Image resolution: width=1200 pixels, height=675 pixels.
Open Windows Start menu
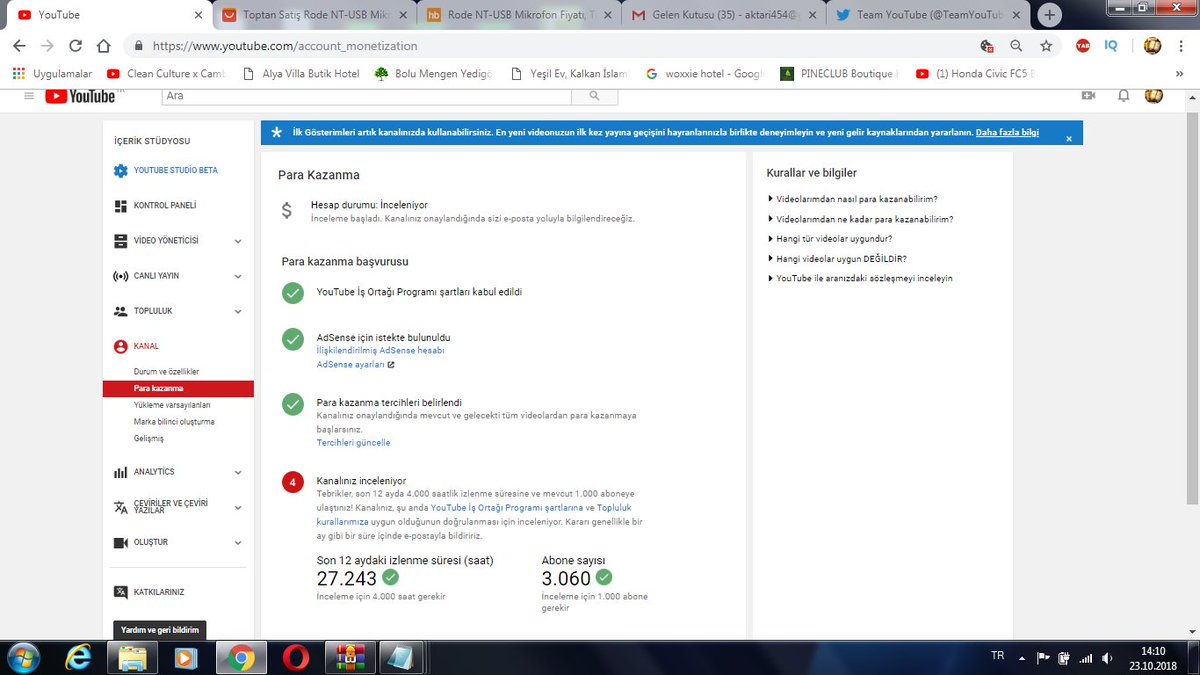pos(23,657)
